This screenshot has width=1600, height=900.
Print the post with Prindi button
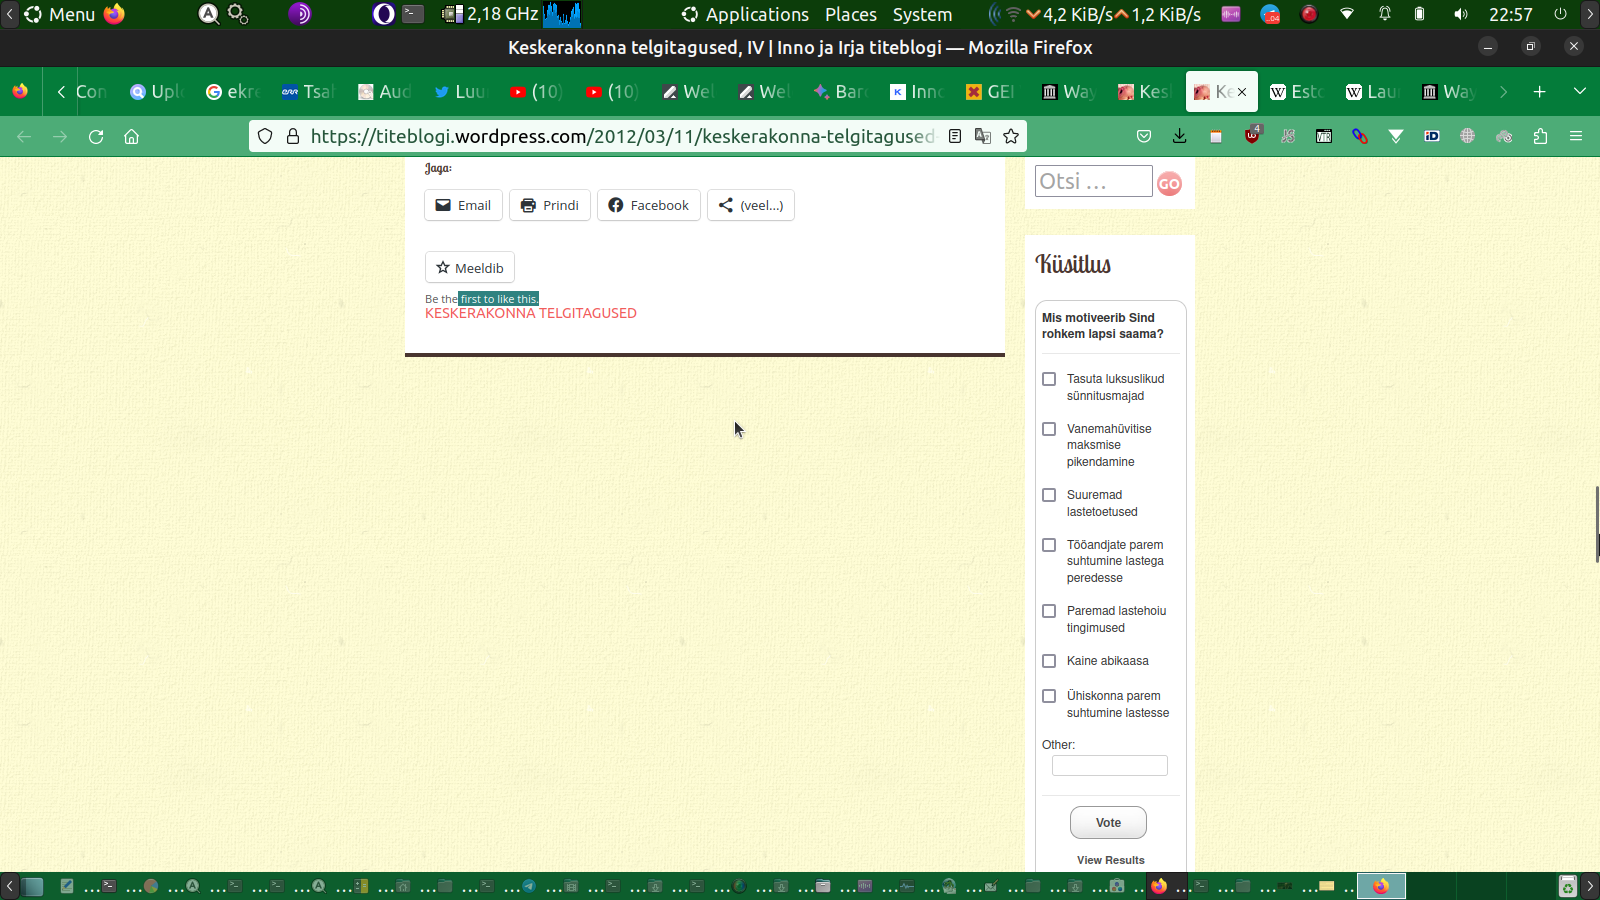(x=550, y=205)
